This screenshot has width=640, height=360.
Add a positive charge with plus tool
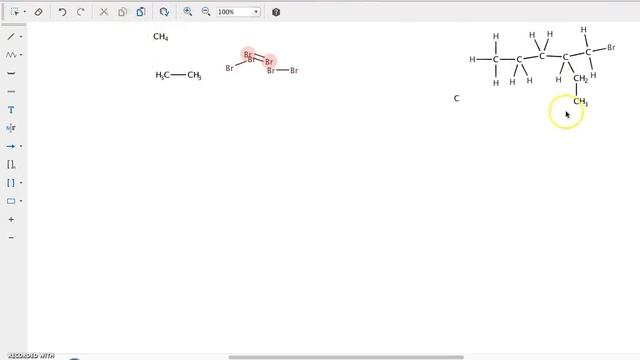coord(11,219)
